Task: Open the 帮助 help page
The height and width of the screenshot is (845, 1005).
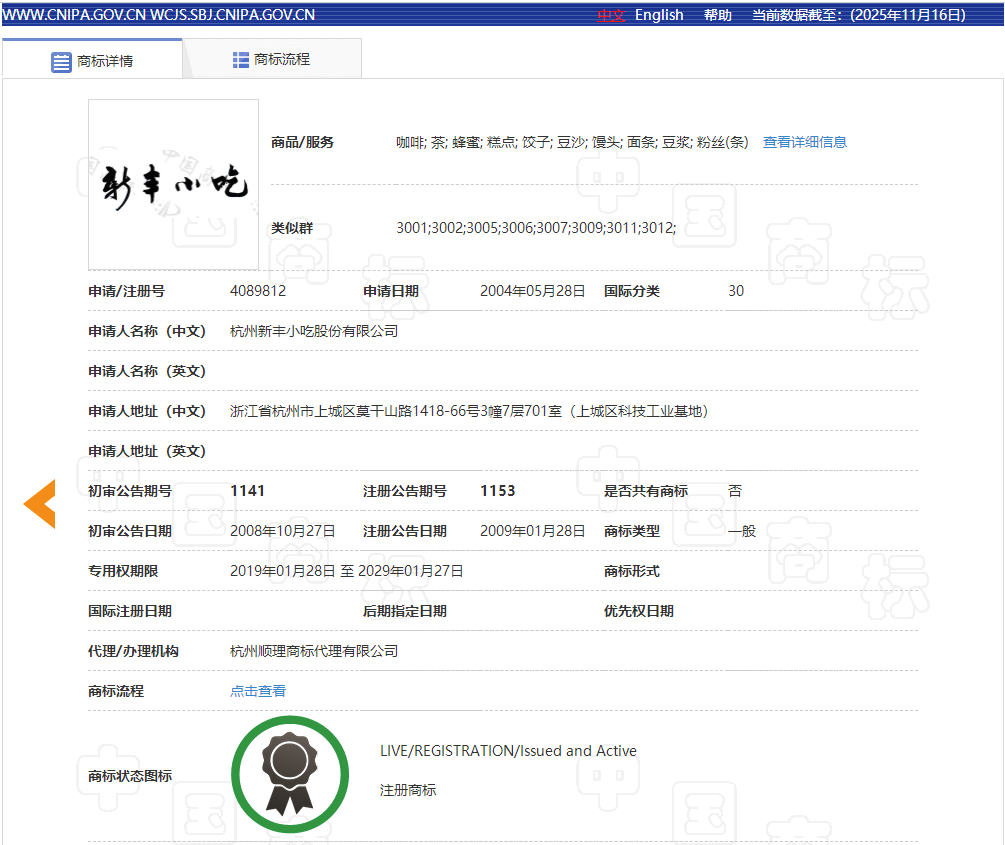Action: tap(717, 15)
